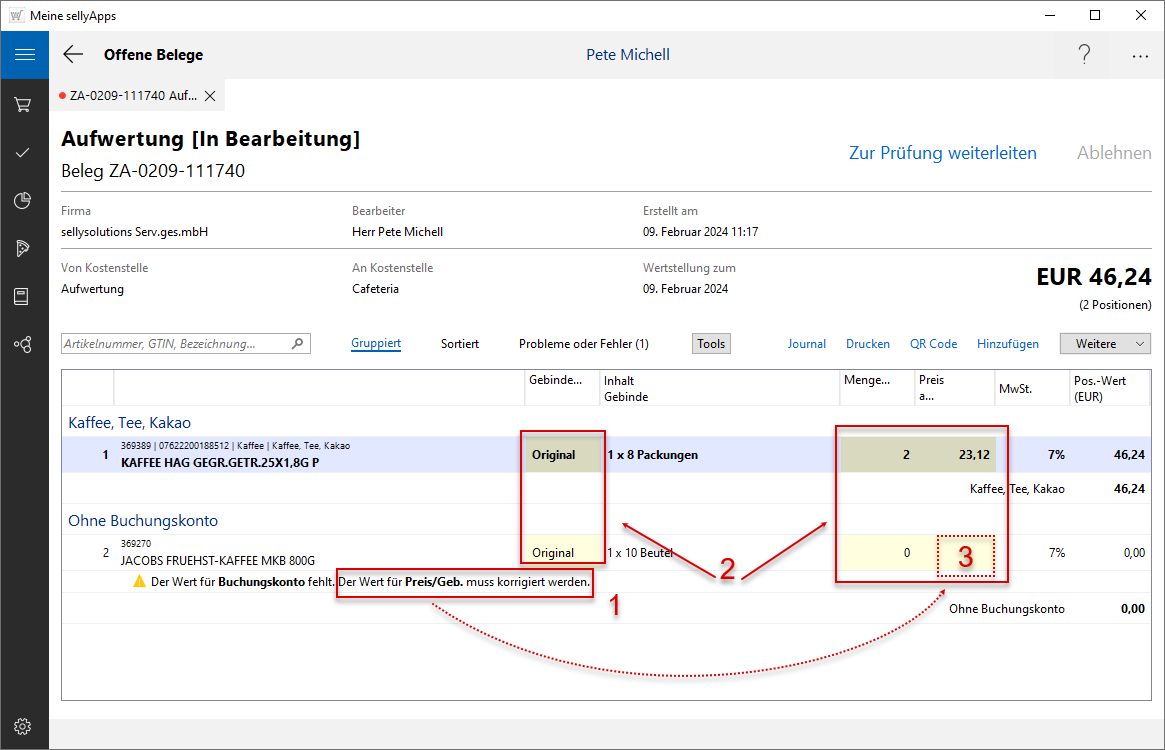The image size is (1165, 750).
Task: Open settings gear in sidebar
Action: [x=22, y=726]
